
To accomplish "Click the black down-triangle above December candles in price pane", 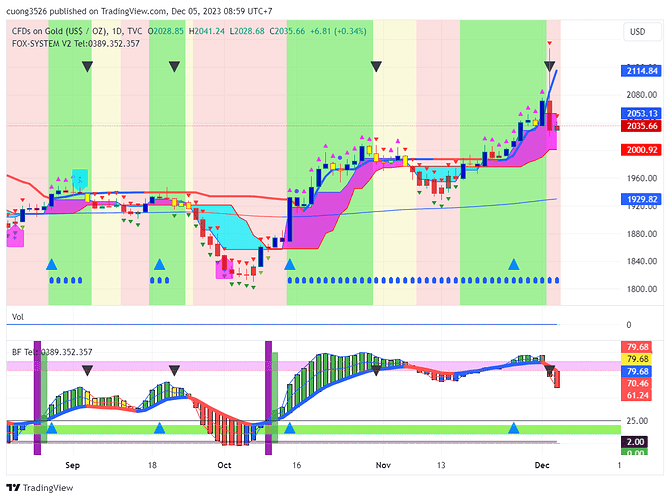I will 549,66.
